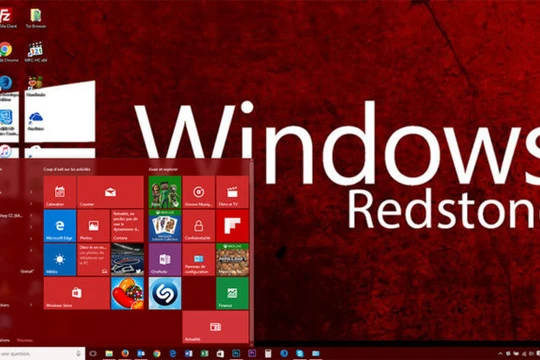
Task: Expand the Photoshop CC jump list arrow
Action: point(31,215)
